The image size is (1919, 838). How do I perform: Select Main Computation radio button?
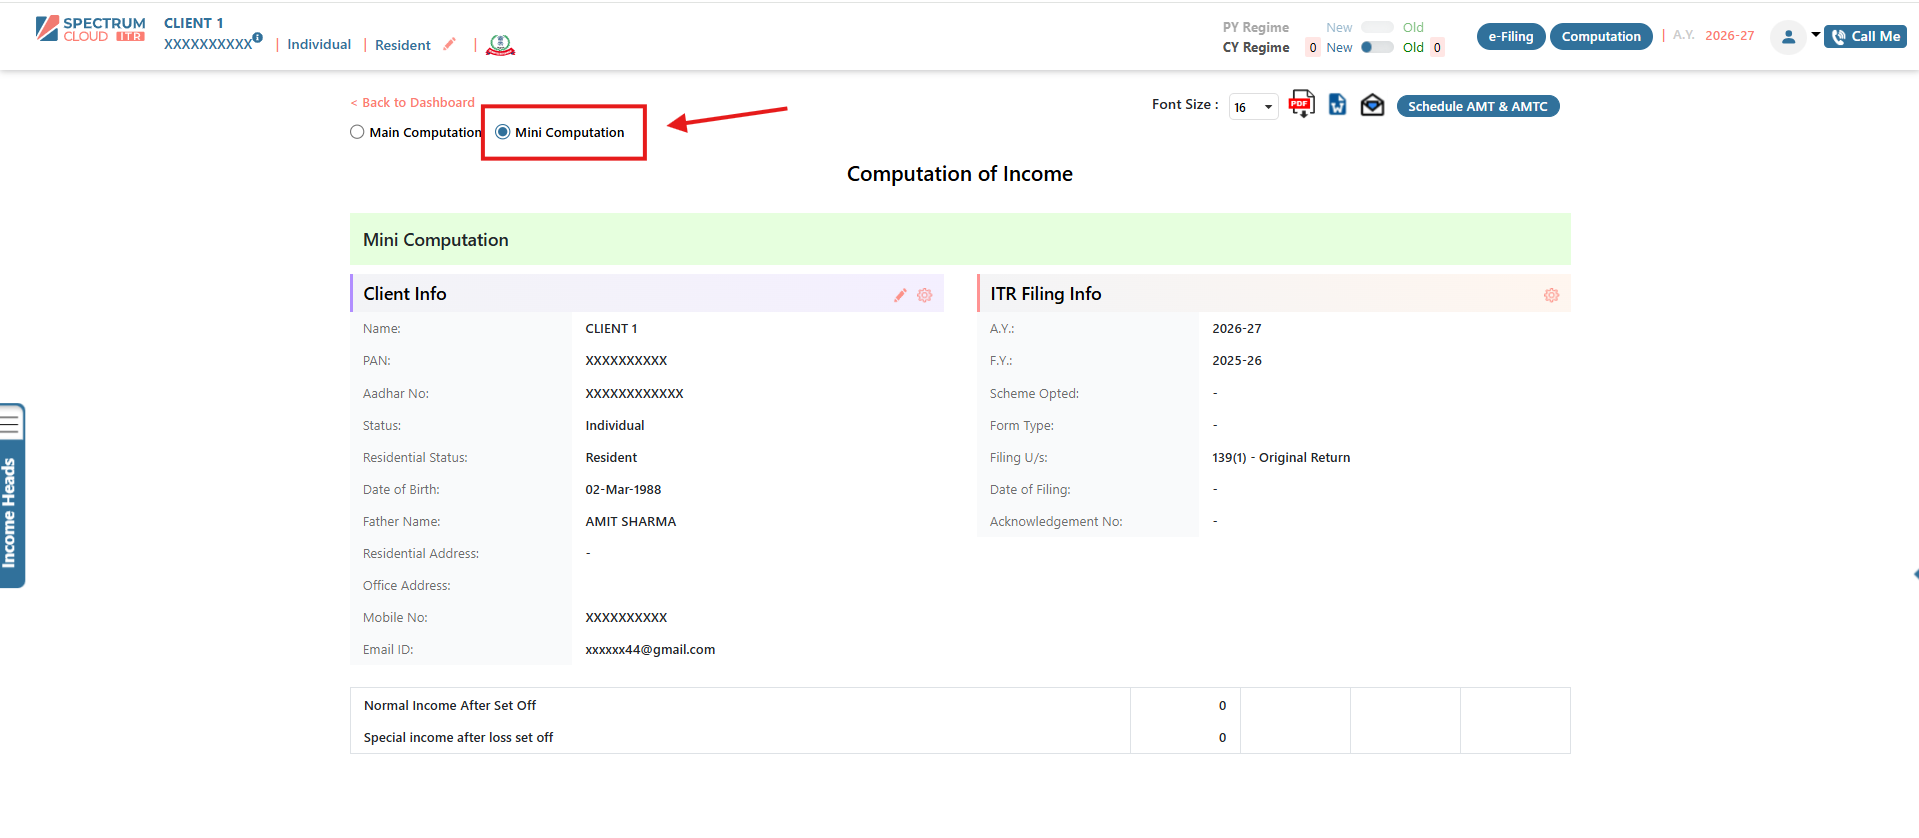357,132
